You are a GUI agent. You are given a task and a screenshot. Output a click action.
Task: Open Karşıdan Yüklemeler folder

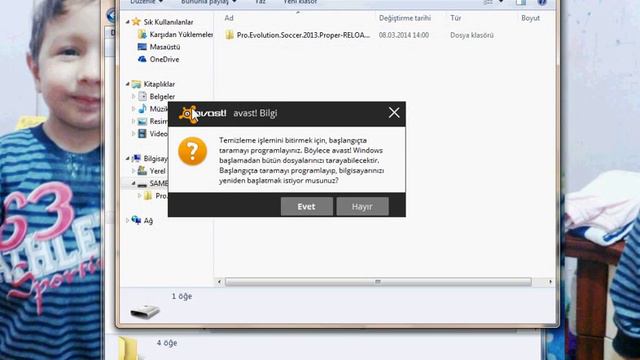pos(181,35)
